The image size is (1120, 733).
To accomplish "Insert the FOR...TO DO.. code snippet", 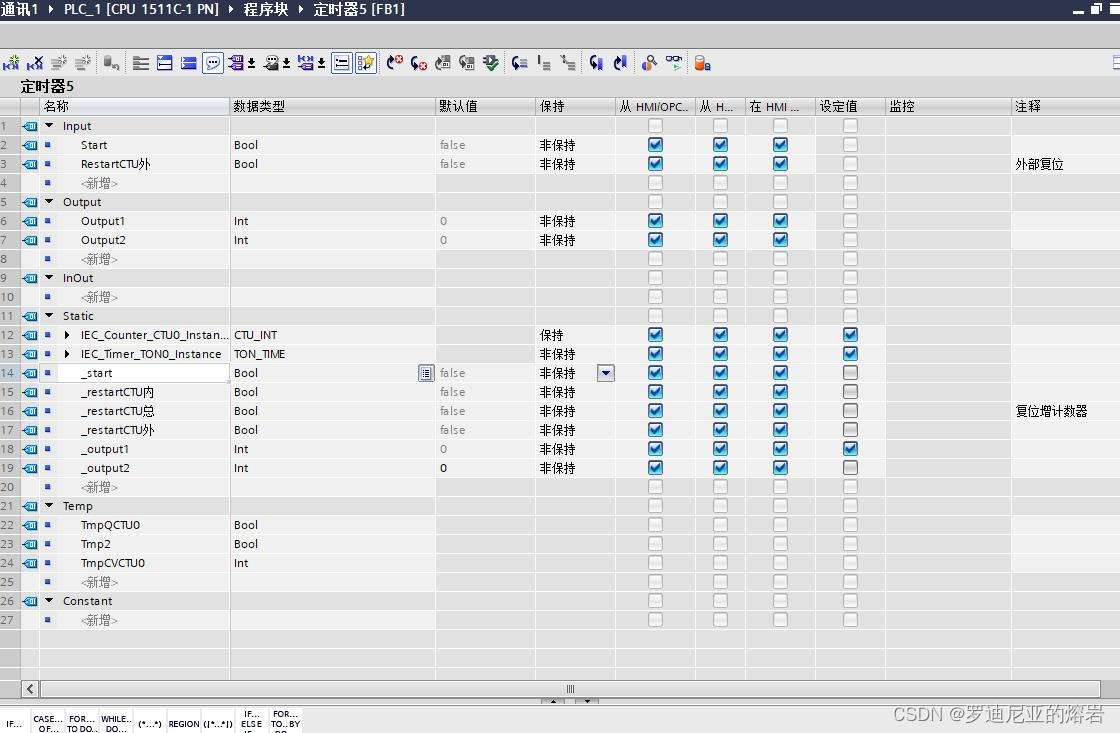I will (82, 723).
